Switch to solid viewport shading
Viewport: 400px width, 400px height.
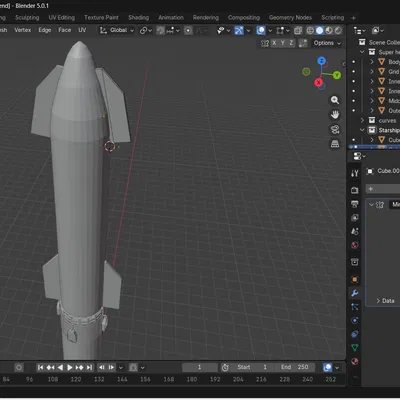click(x=319, y=31)
